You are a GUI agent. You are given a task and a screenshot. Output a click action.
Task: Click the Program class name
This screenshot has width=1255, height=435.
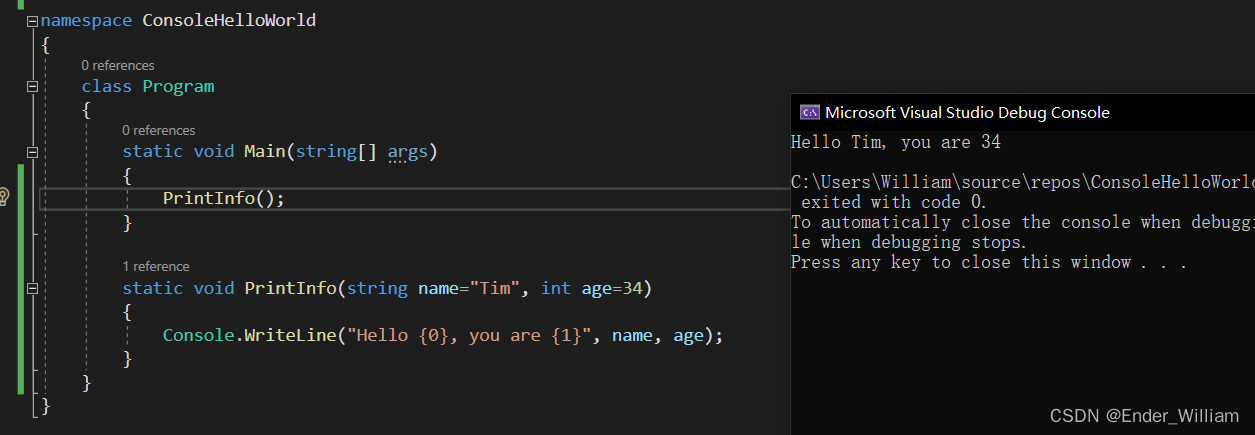(x=178, y=87)
